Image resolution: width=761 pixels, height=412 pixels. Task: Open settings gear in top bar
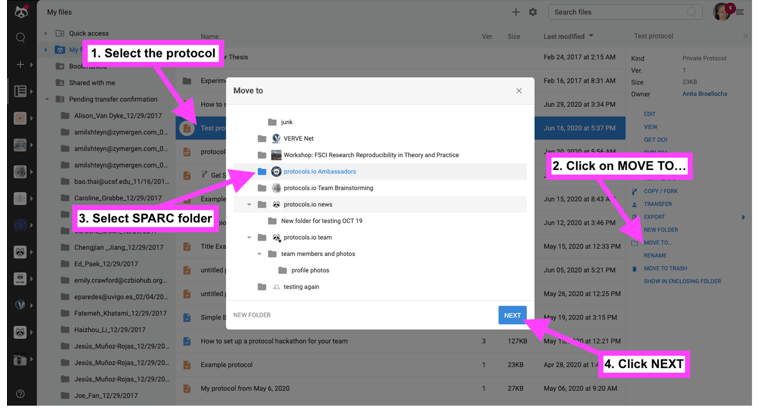[533, 12]
